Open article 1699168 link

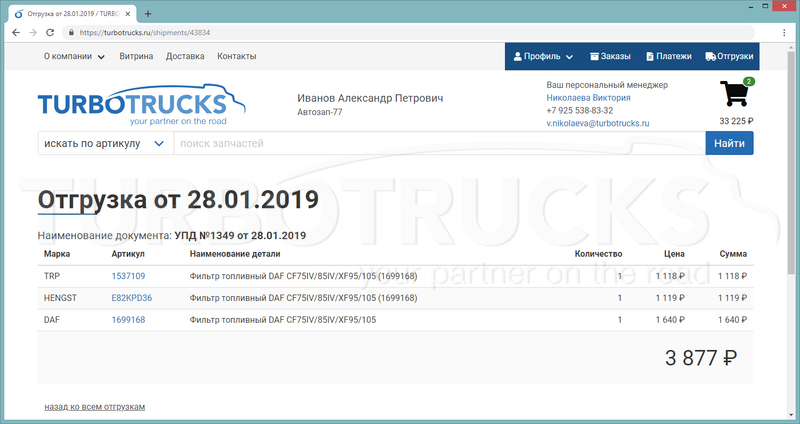click(x=128, y=320)
